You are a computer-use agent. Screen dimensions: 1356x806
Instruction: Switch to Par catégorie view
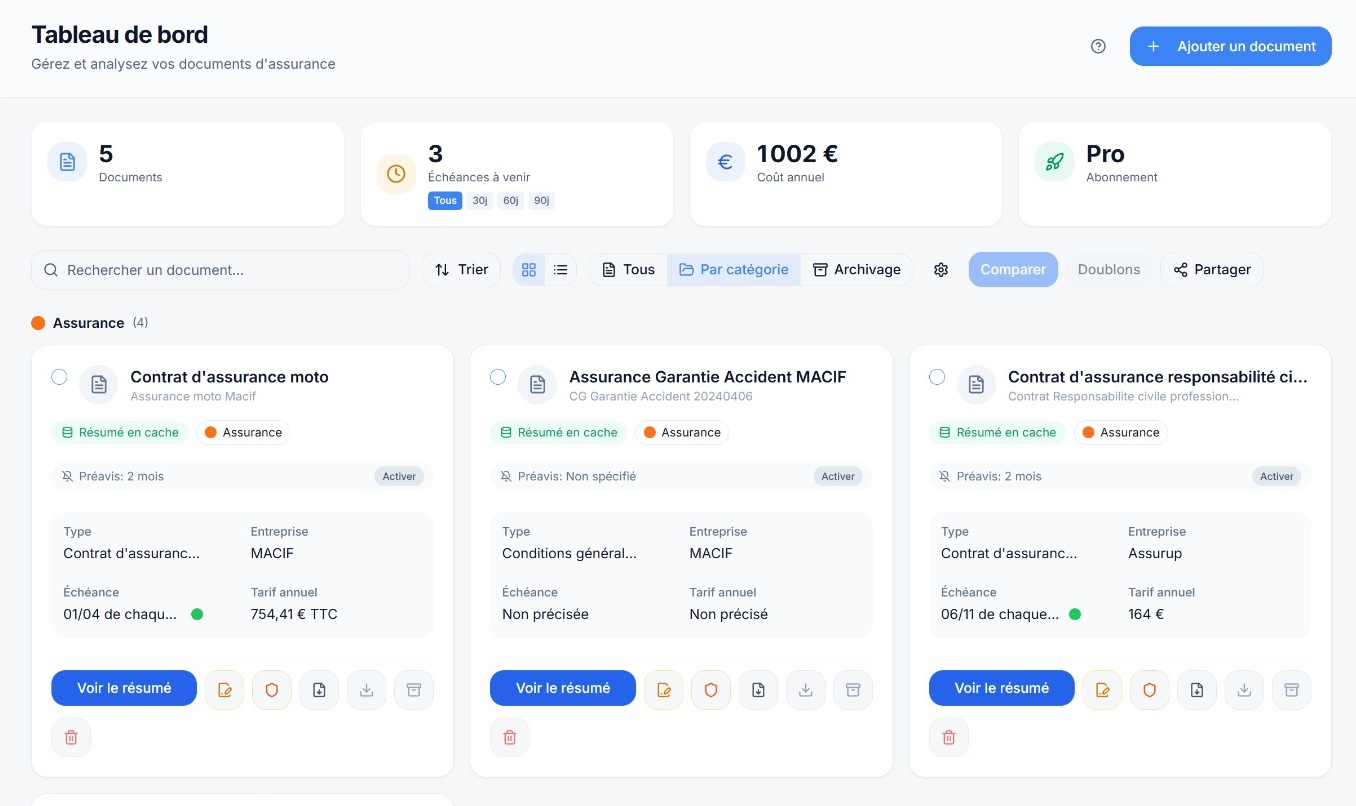pyautogui.click(x=734, y=270)
